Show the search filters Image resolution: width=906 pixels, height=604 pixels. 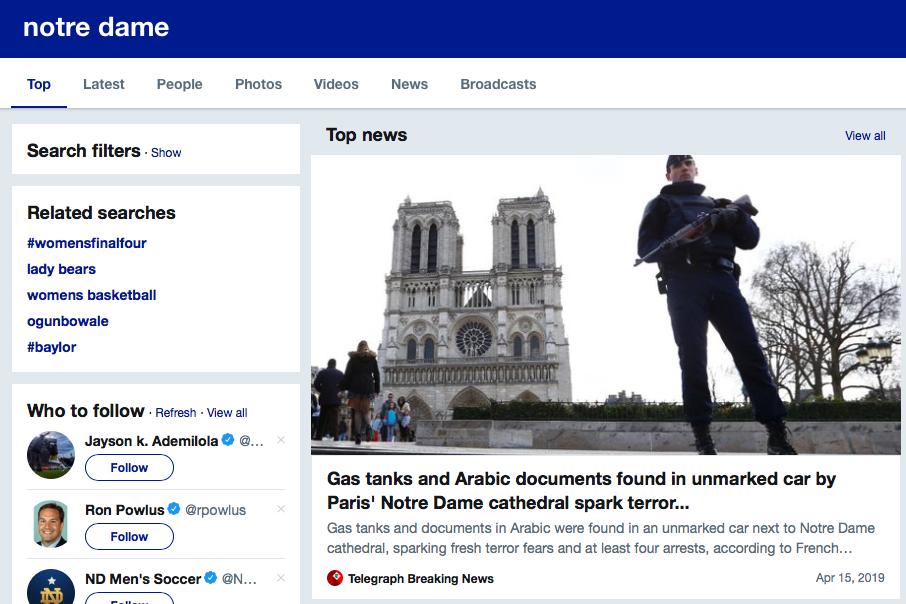click(x=166, y=153)
